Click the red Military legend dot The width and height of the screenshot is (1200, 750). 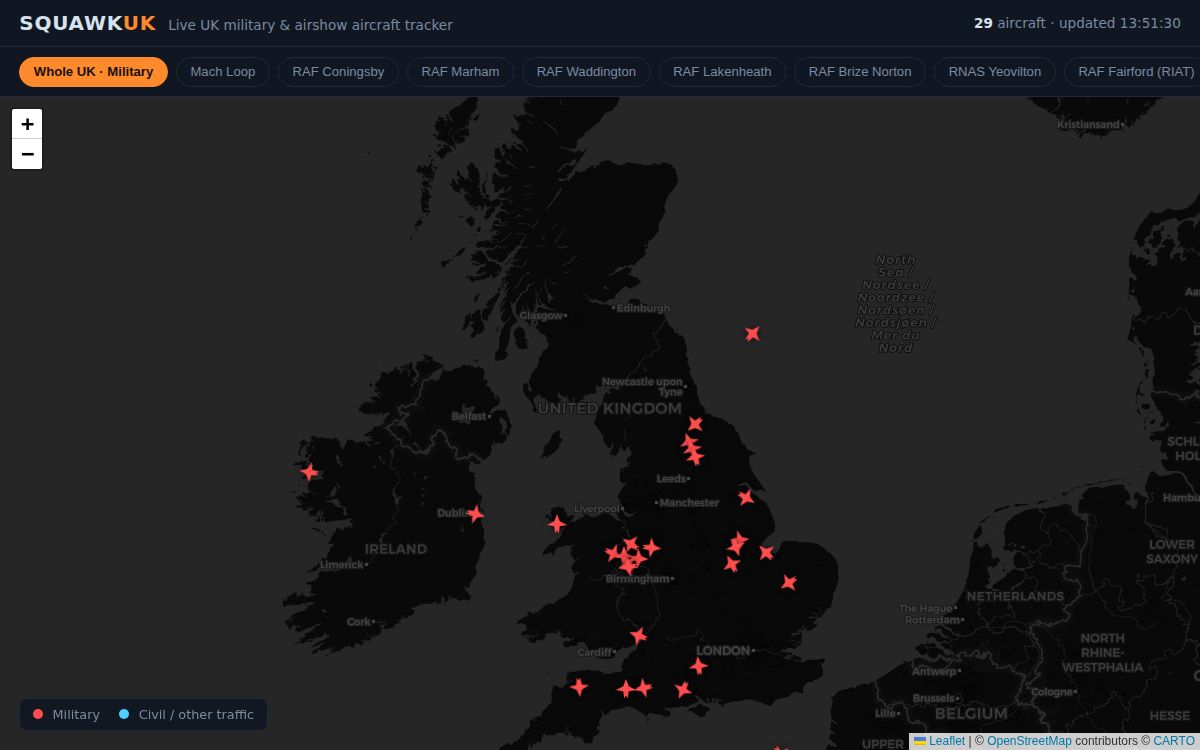tap(38, 714)
